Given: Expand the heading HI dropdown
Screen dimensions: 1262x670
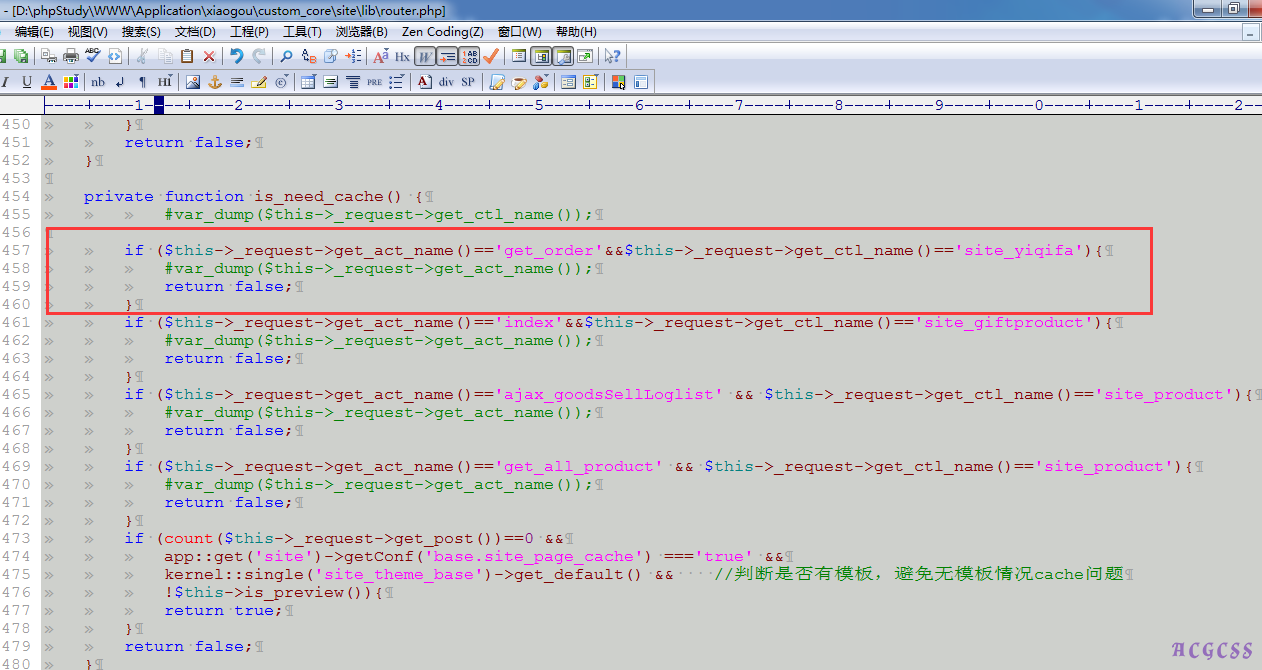Looking at the screenshot, I should [x=165, y=82].
